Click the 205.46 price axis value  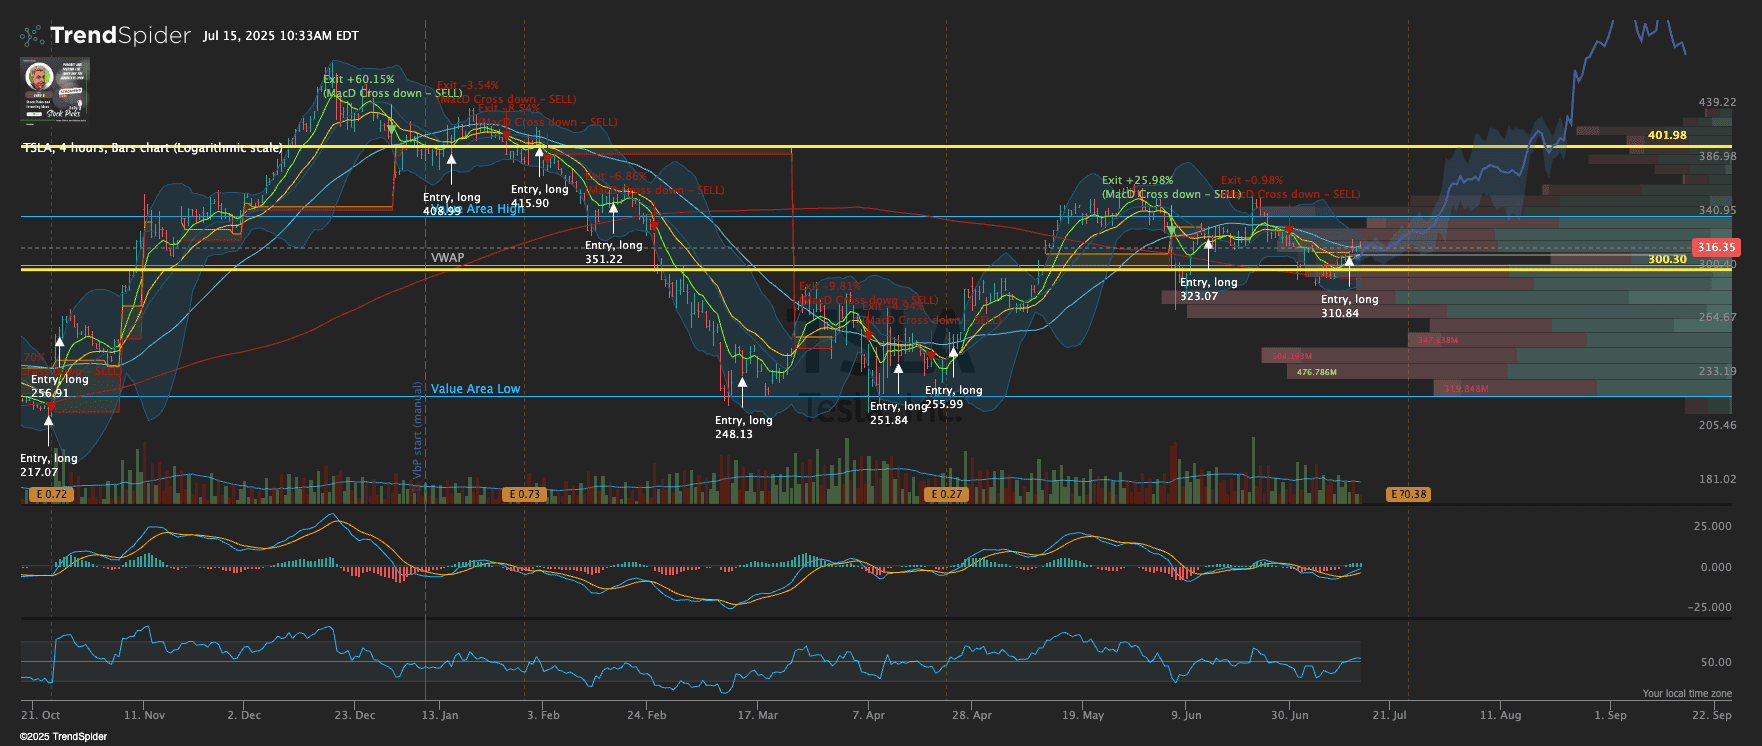coord(1717,425)
